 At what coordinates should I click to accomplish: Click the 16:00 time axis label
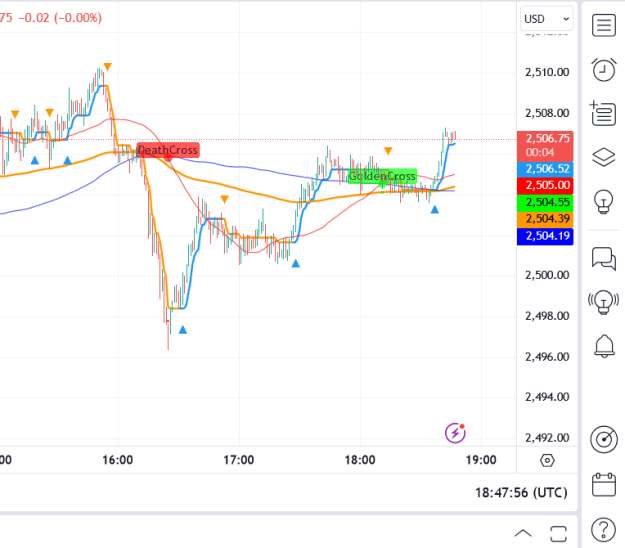(118, 460)
